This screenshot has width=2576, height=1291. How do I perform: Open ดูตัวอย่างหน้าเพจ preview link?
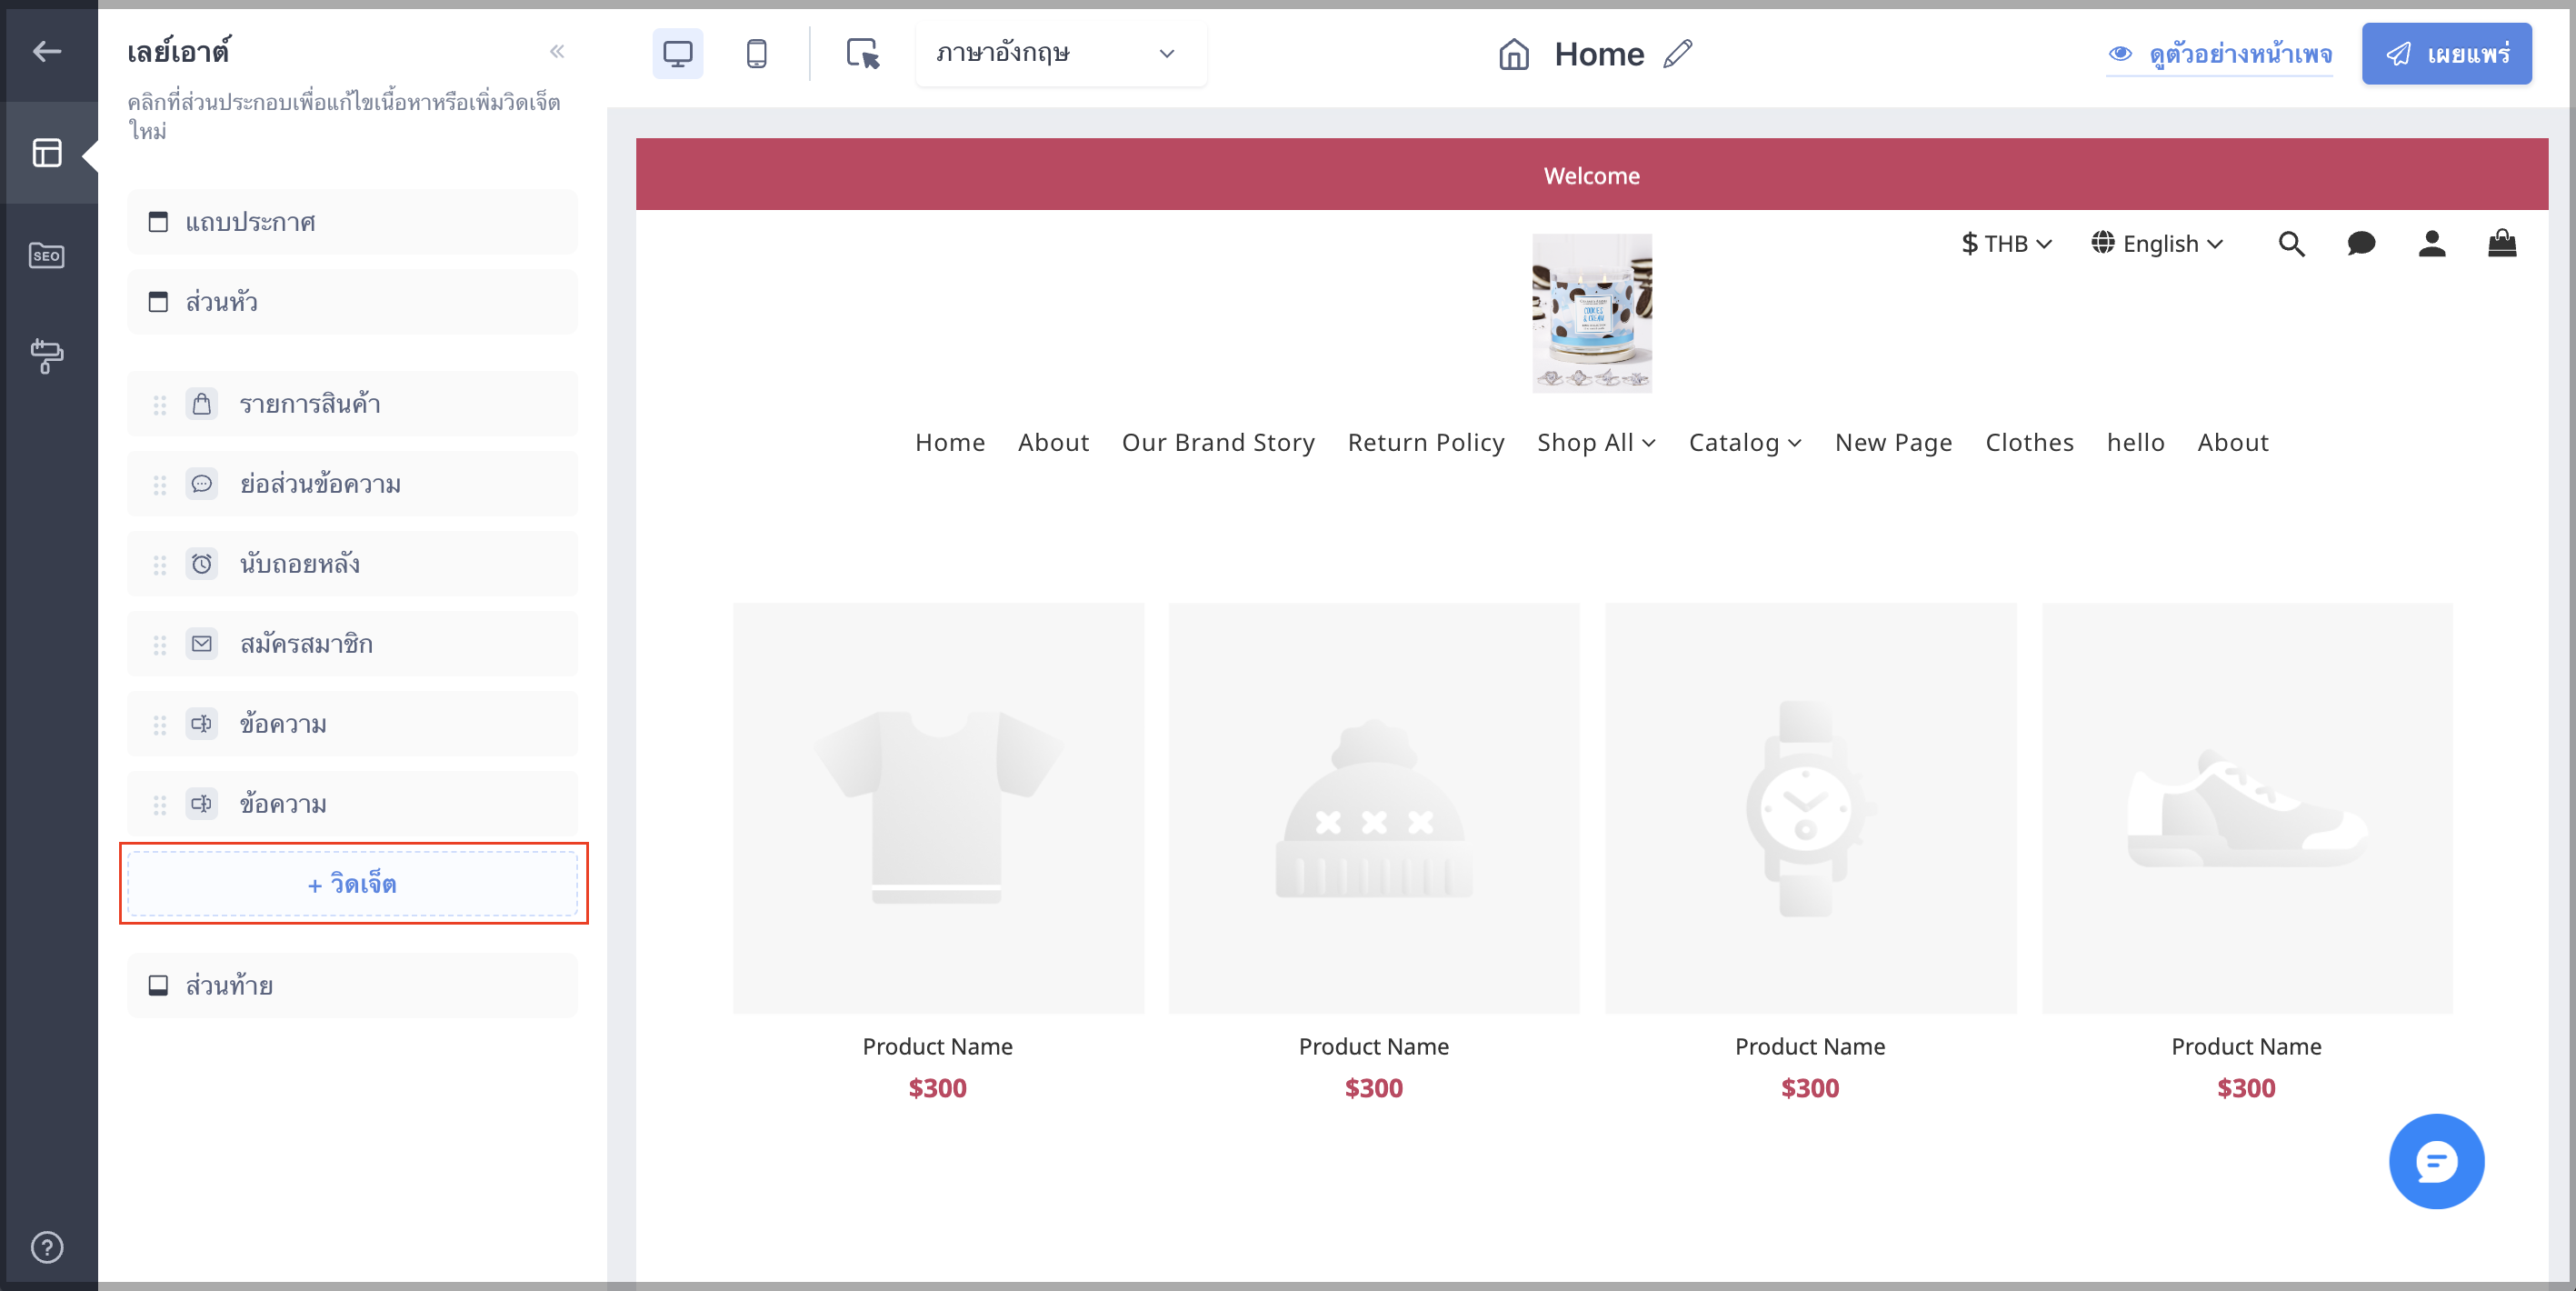click(2219, 54)
